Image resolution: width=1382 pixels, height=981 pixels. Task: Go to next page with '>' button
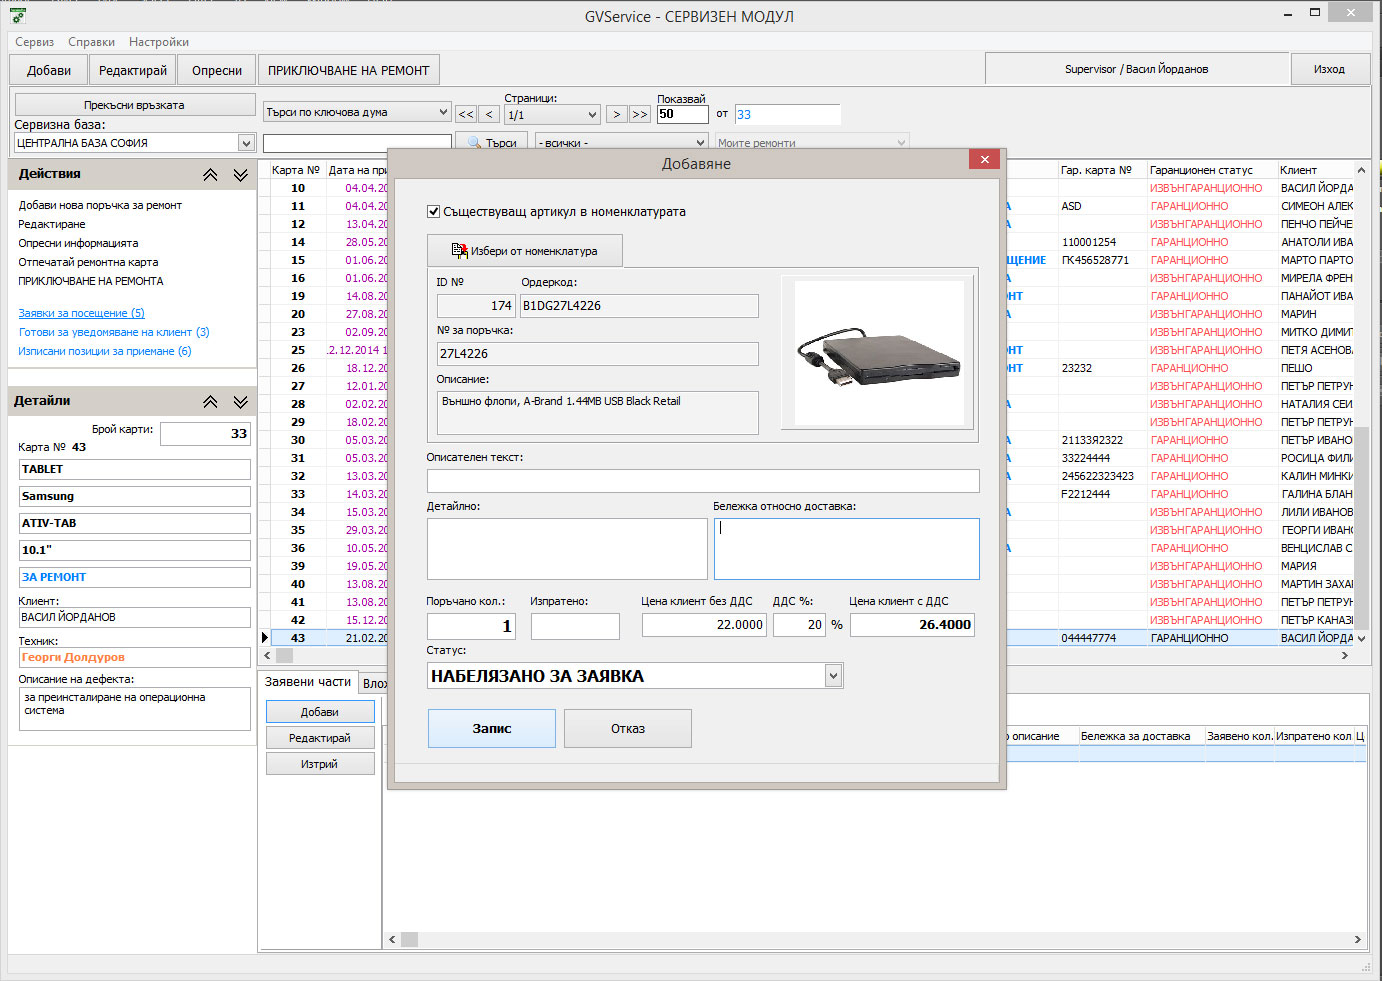(617, 114)
